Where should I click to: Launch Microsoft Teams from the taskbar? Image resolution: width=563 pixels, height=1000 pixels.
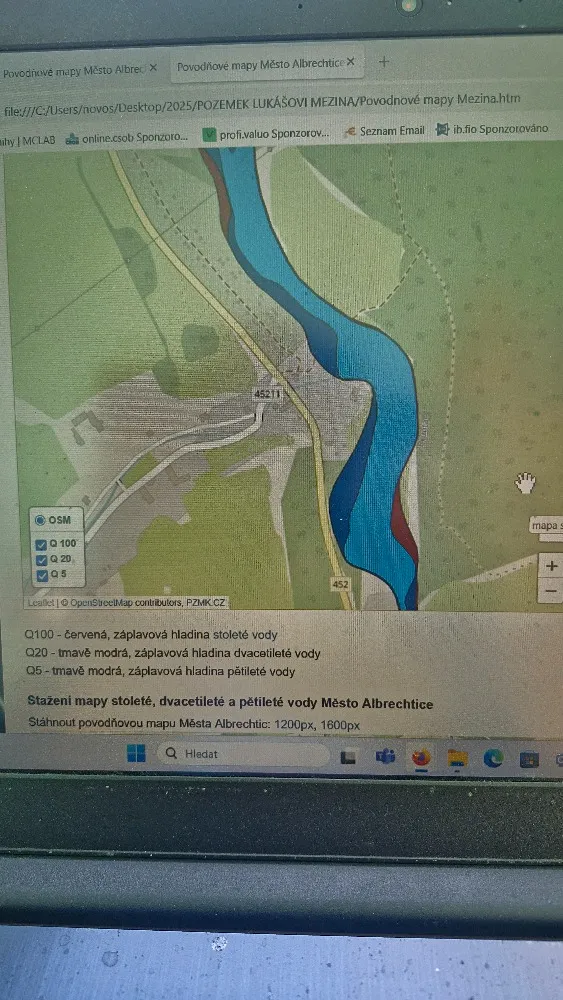(384, 757)
